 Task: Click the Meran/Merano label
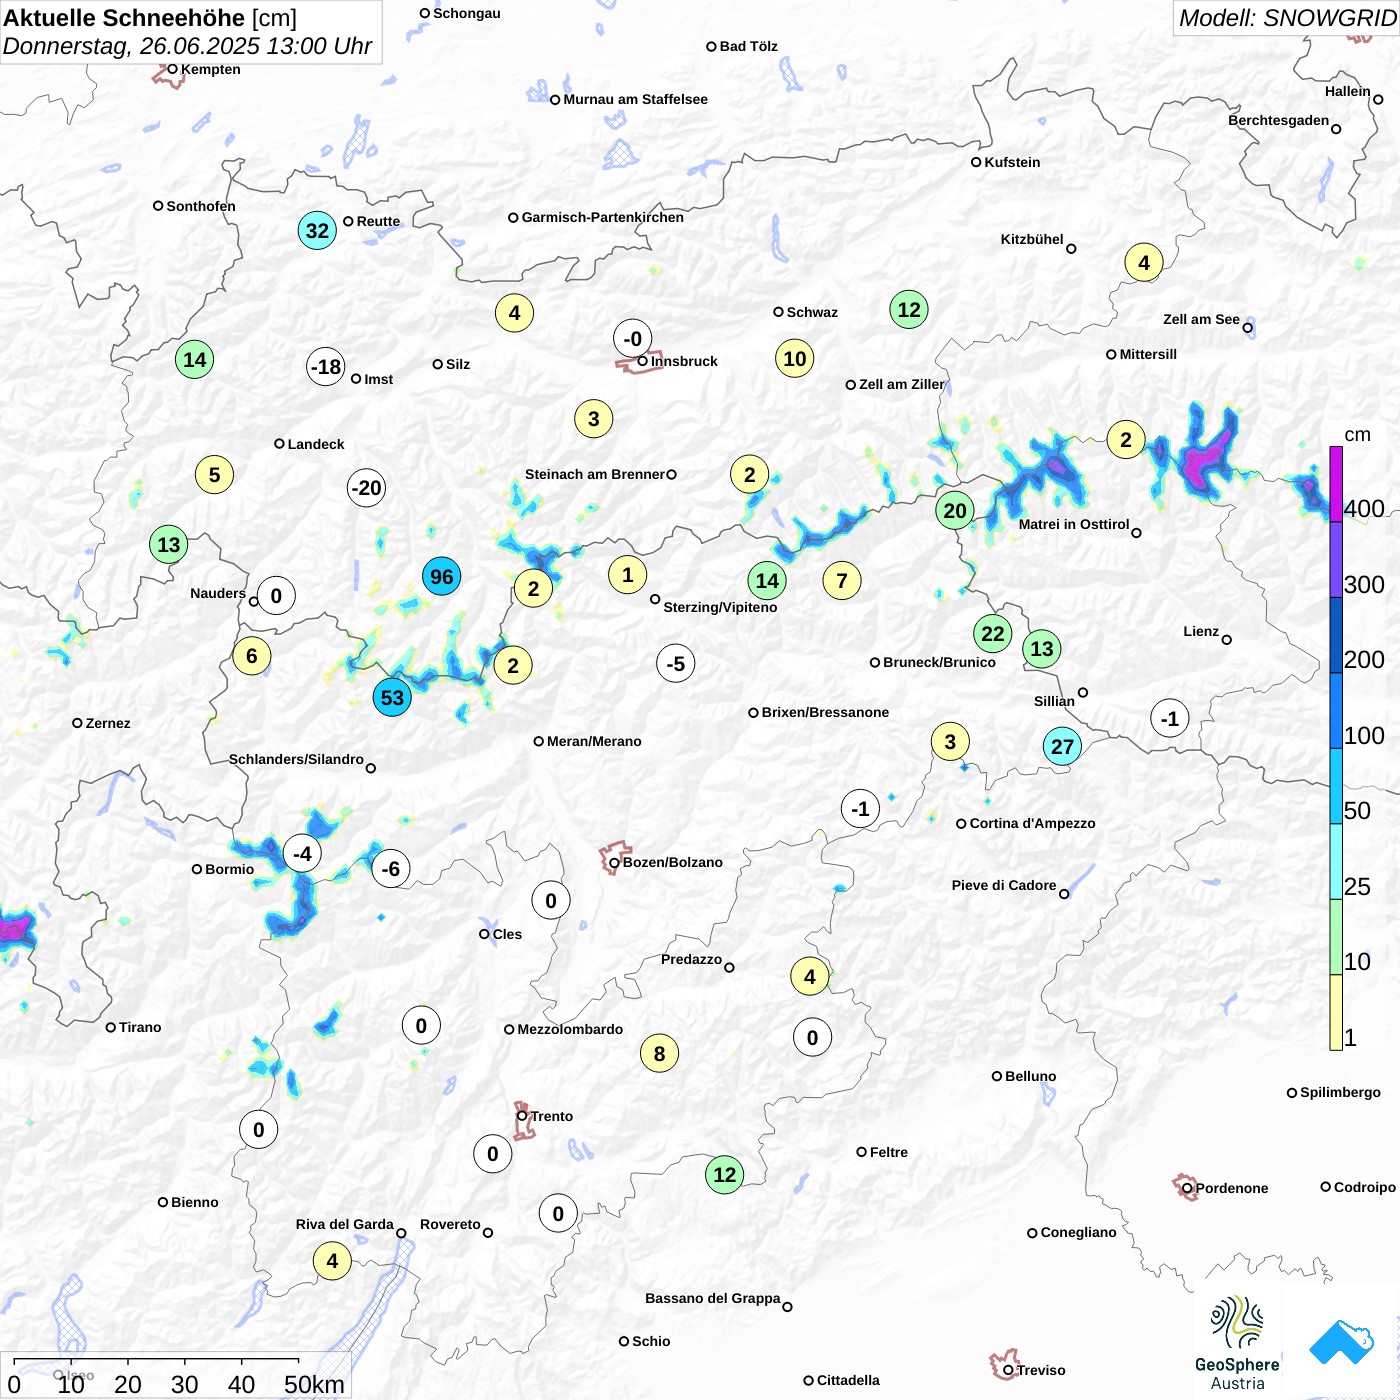(x=594, y=742)
